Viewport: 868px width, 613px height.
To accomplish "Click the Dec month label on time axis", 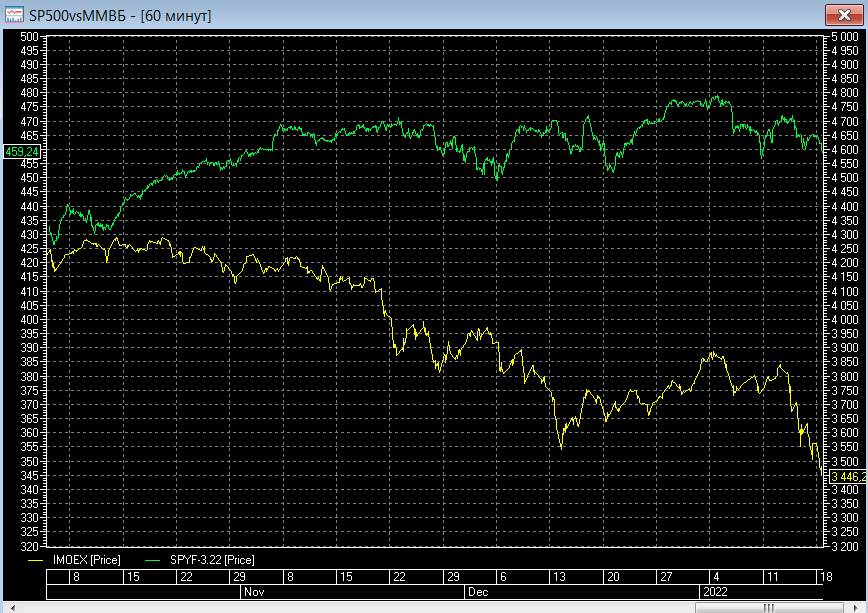I will click(478, 592).
